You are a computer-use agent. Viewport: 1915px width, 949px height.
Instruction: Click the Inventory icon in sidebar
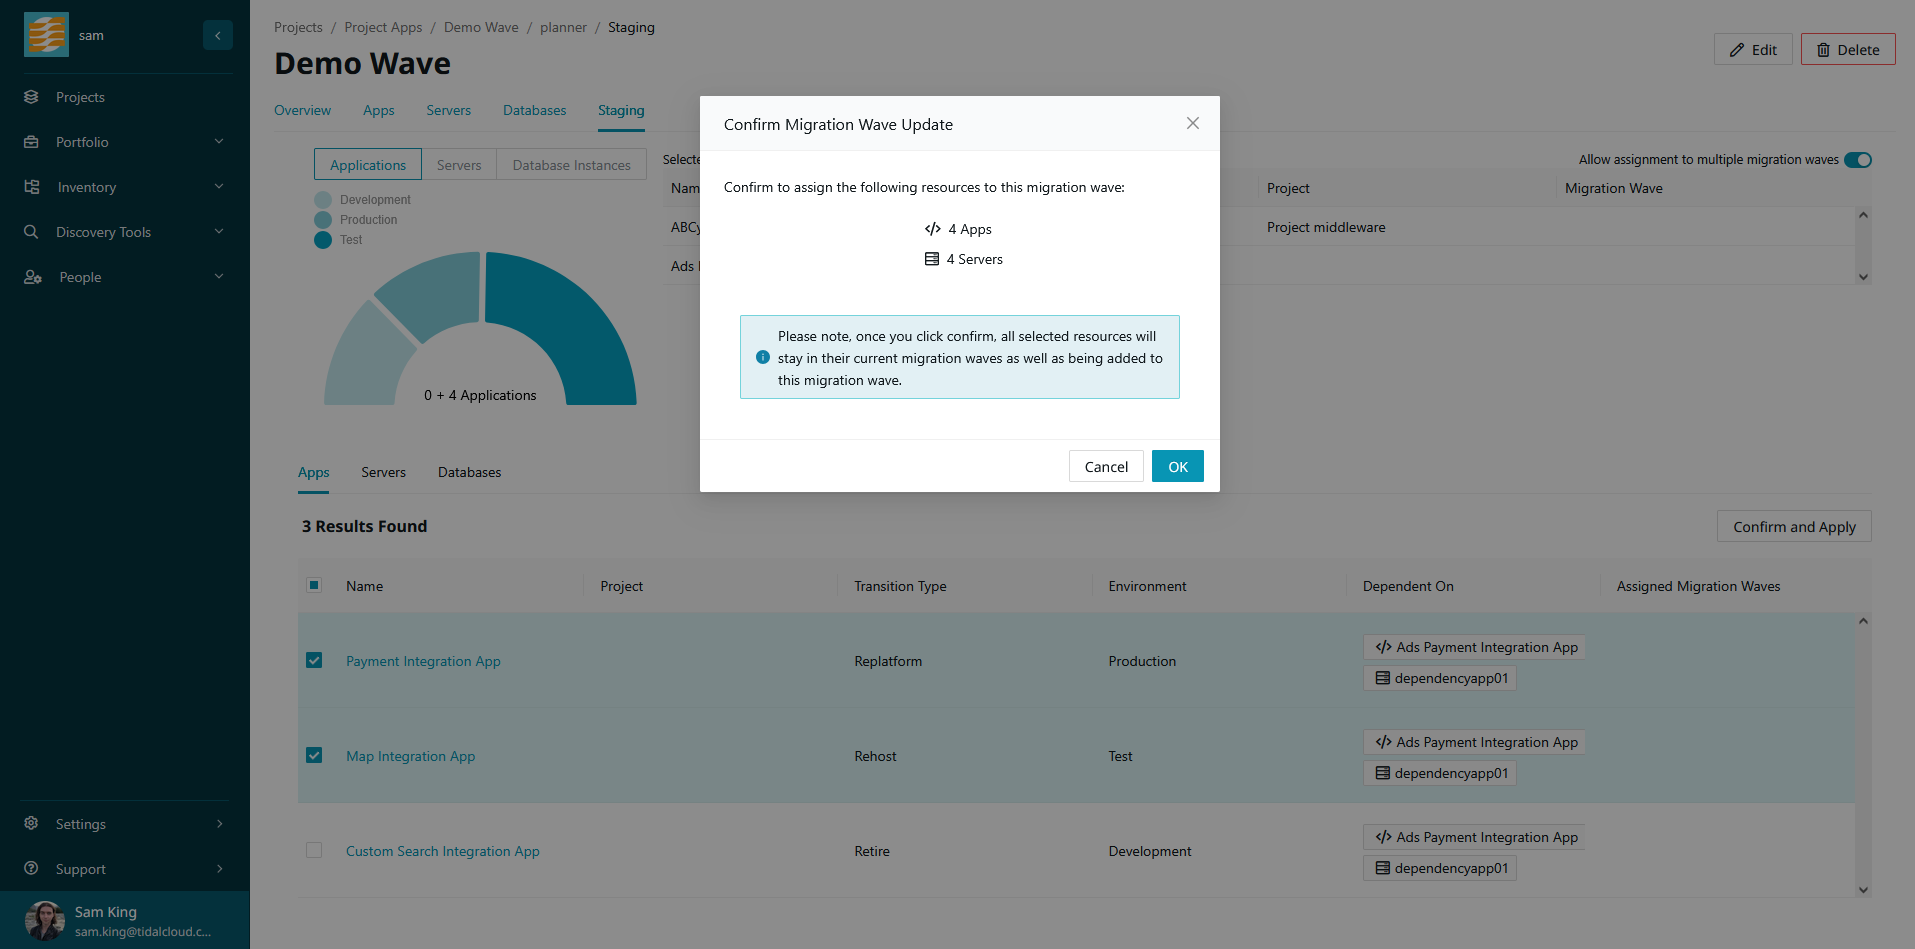pyautogui.click(x=31, y=187)
